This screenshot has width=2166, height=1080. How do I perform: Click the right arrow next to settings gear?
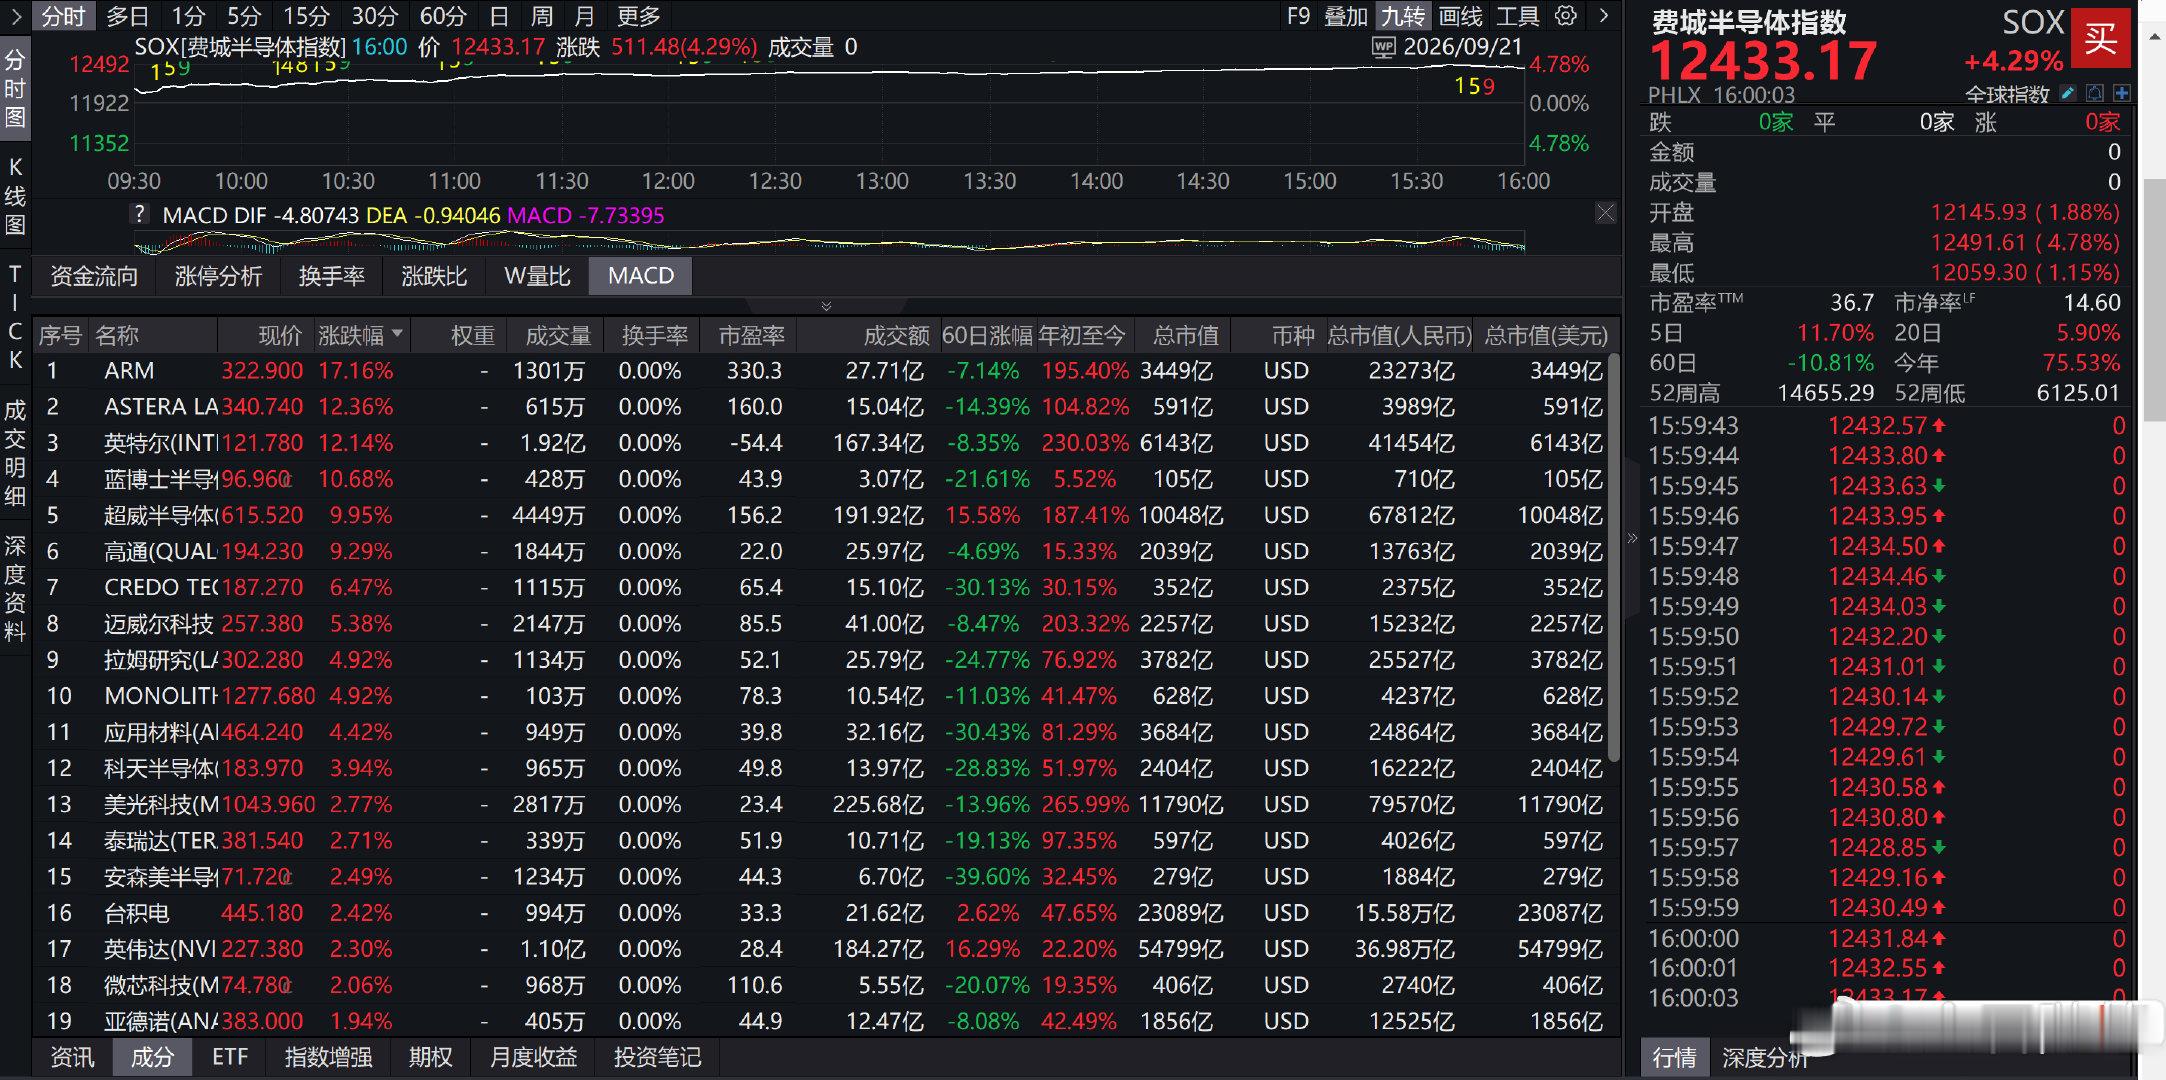[1604, 16]
